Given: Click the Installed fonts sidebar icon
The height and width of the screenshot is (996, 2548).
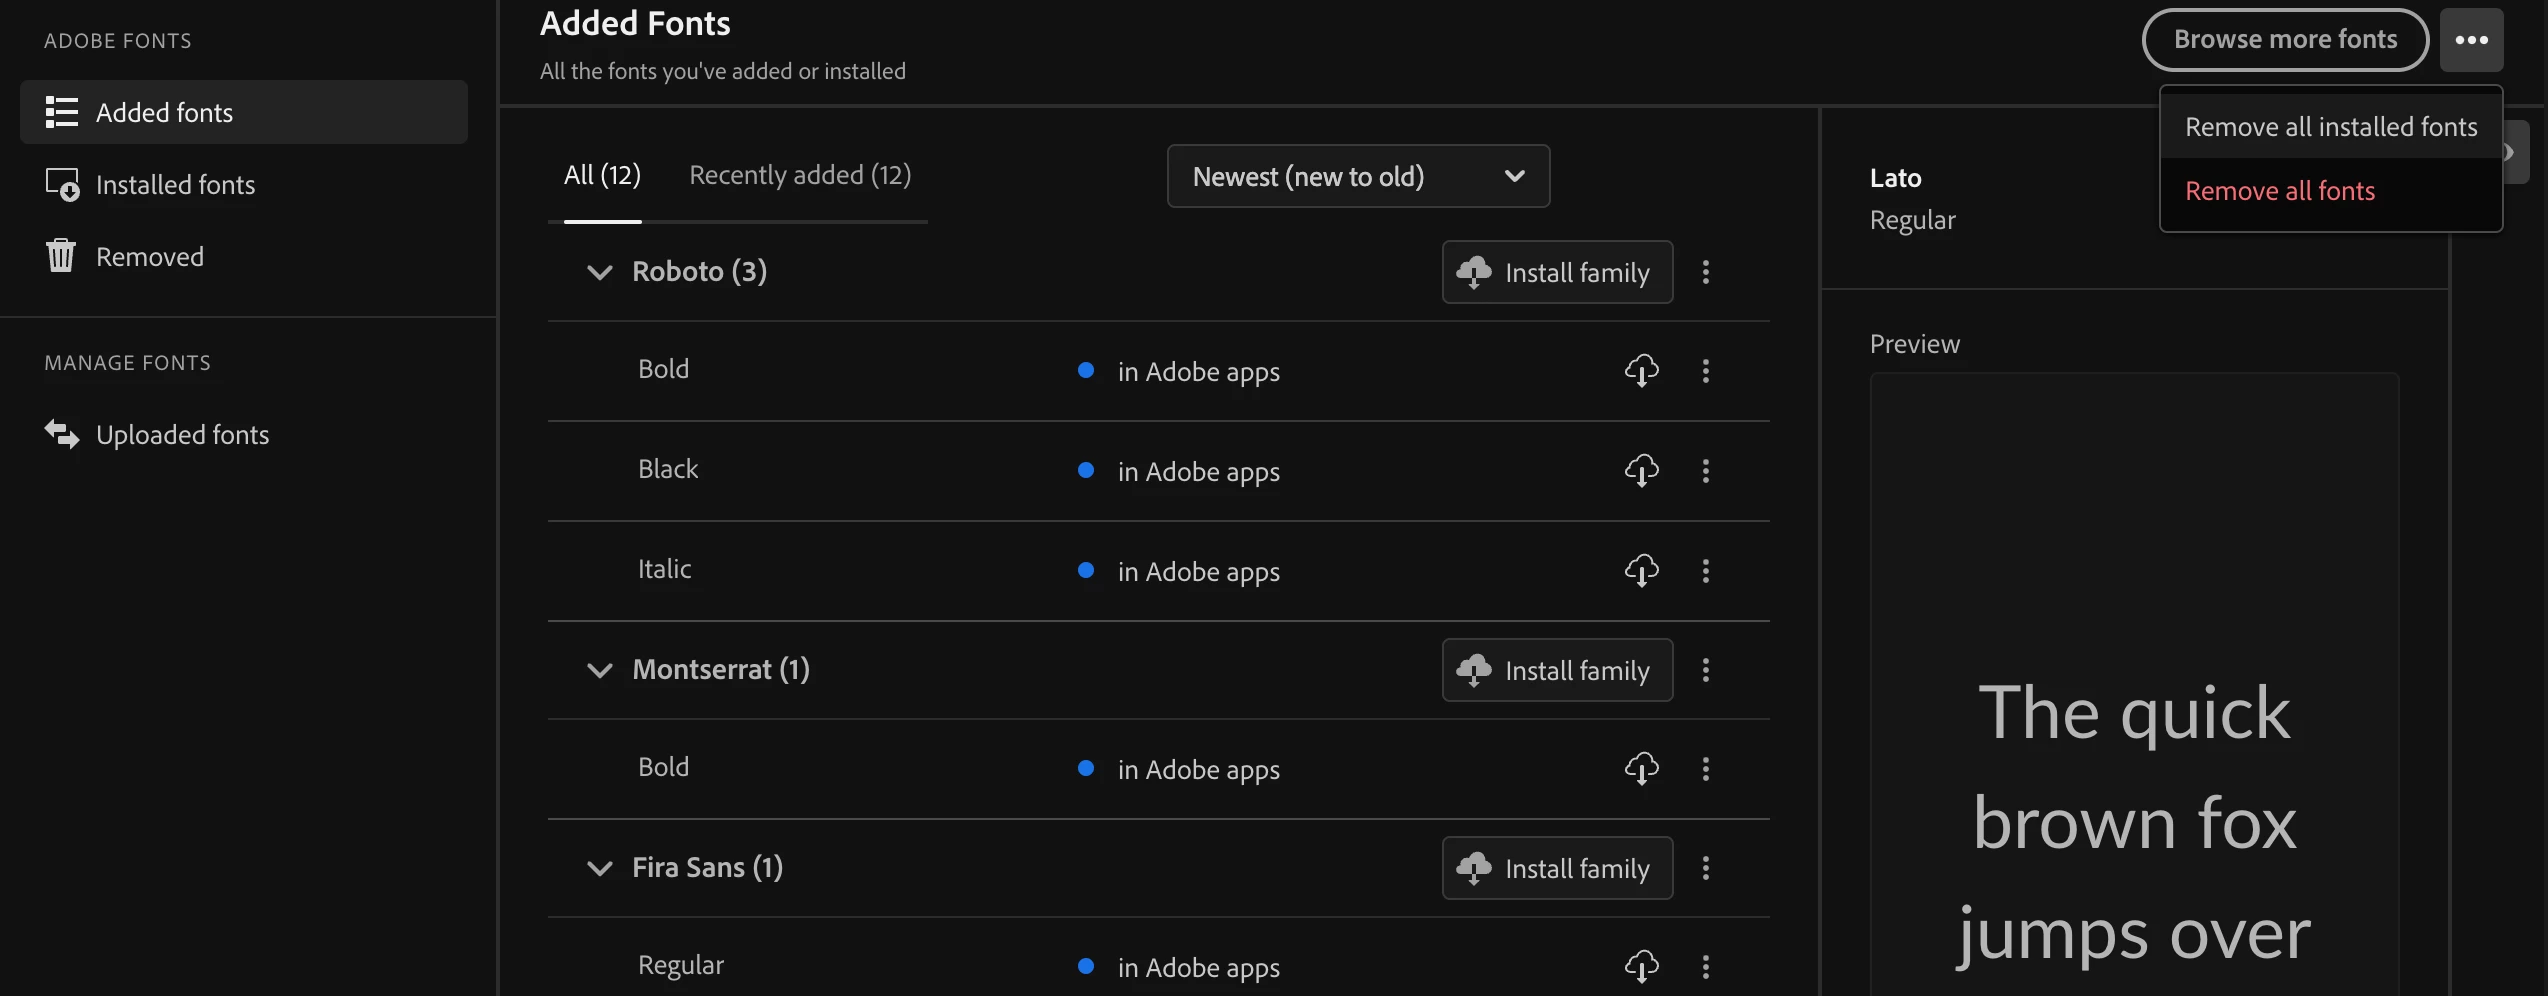Looking at the screenshot, I should [x=61, y=185].
